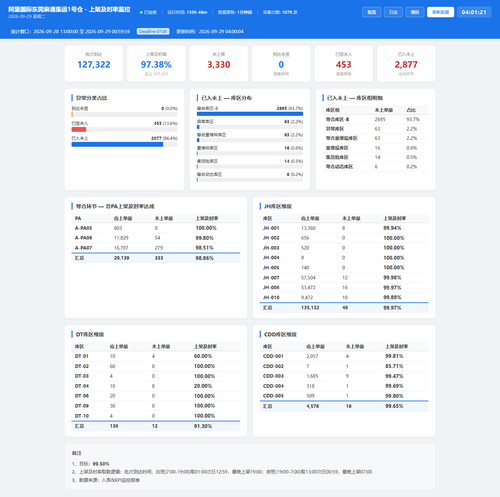
Task: Click the 135,132 total in JH table
Action: pyautogui.click(x=310, y=308)
